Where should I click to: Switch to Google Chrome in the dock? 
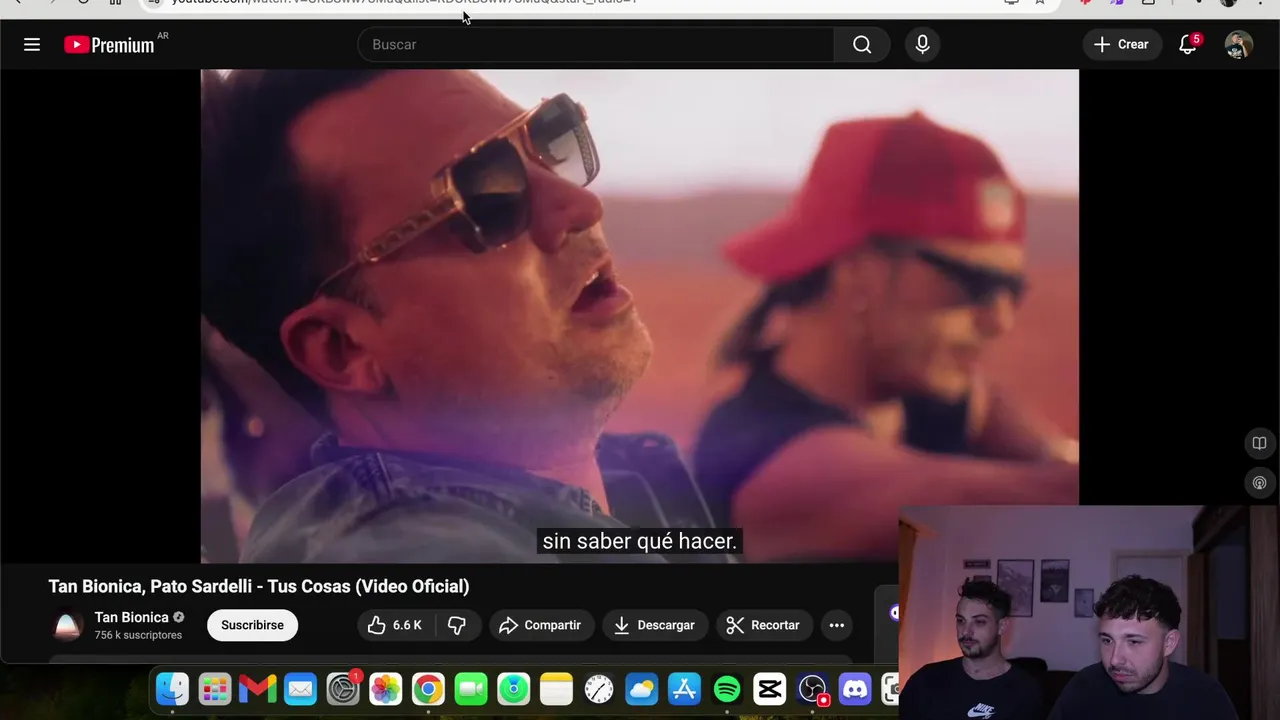click(x=428, y=689)
